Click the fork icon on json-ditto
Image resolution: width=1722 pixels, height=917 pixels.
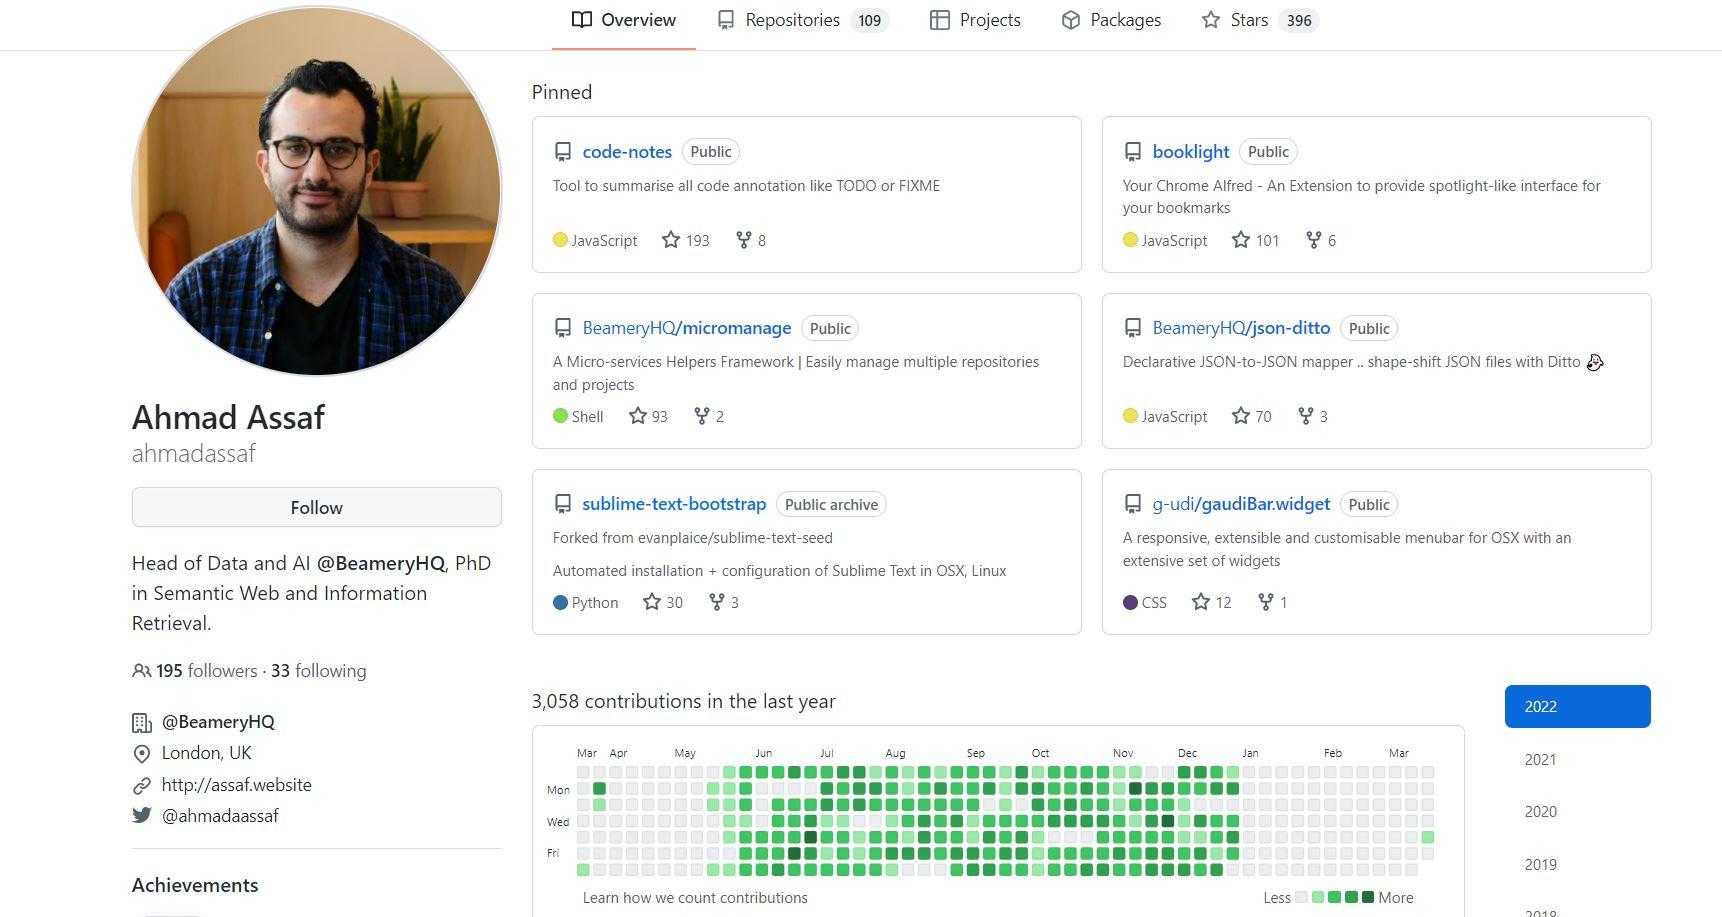coord(1305,416)
